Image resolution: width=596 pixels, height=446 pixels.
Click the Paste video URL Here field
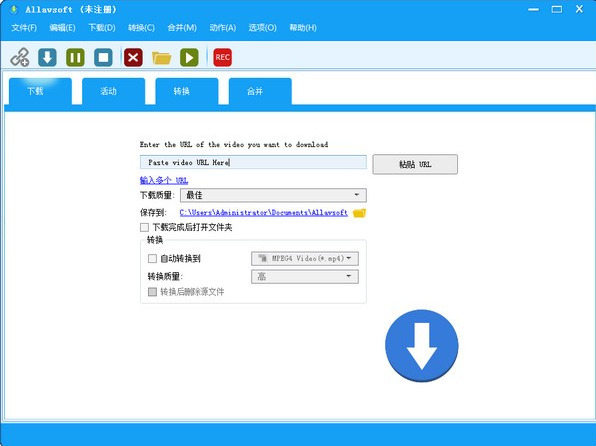point(253,162)
